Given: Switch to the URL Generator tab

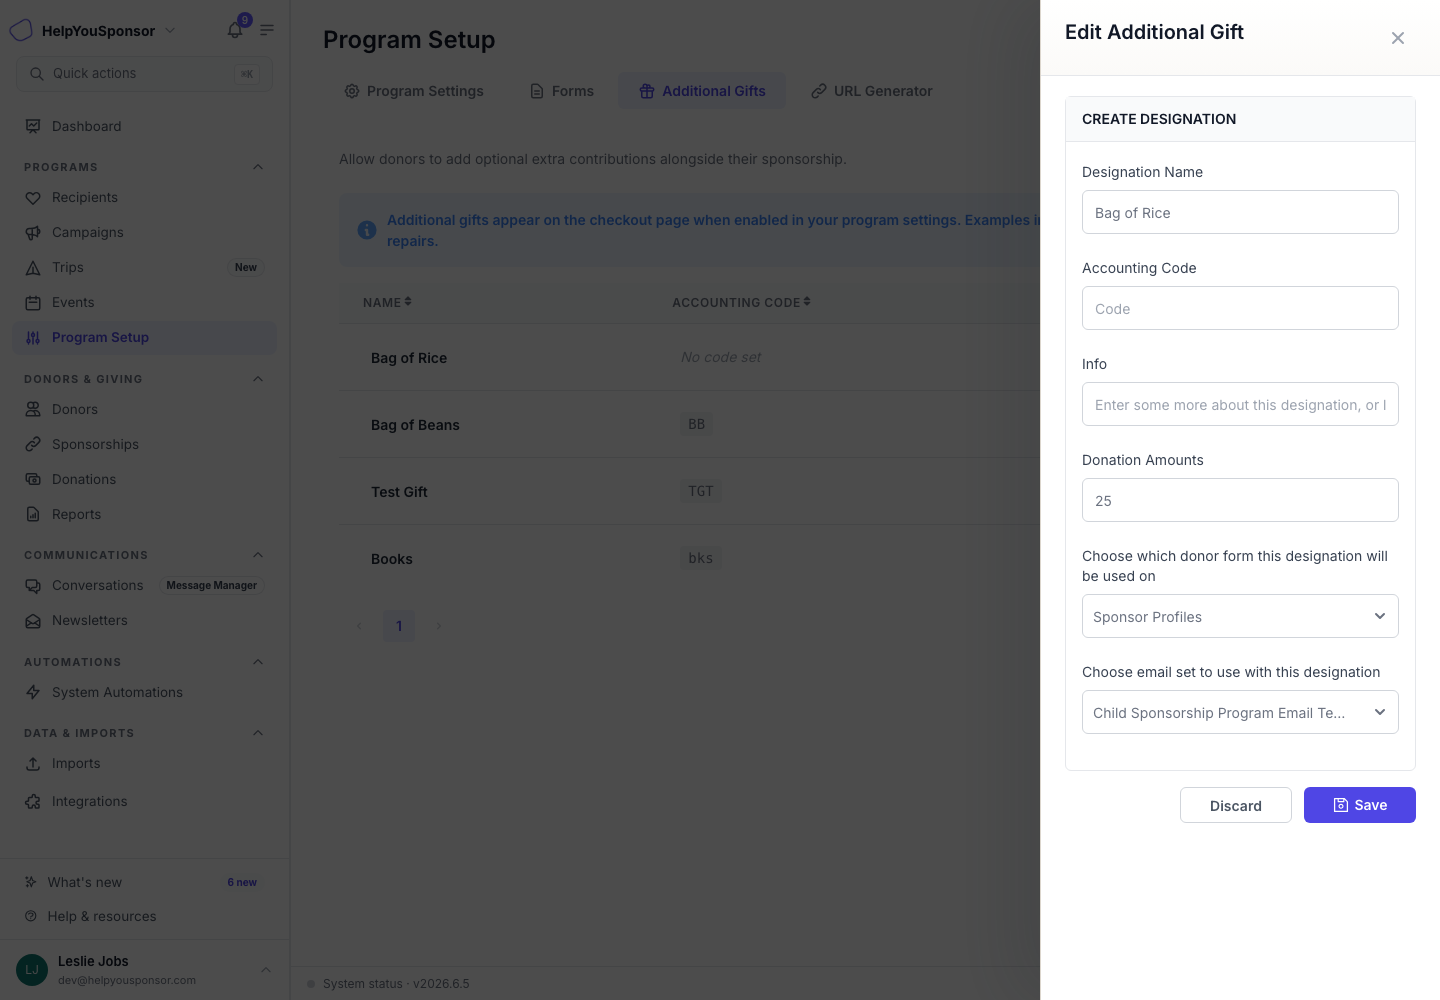Looking at the screenshot, I should click(x=871, y=91).
